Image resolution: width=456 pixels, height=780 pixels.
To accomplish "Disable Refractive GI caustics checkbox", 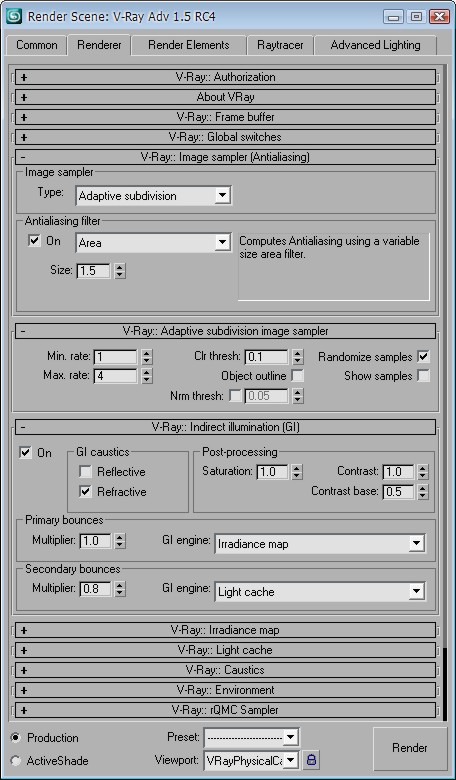I will pos(86,491).
